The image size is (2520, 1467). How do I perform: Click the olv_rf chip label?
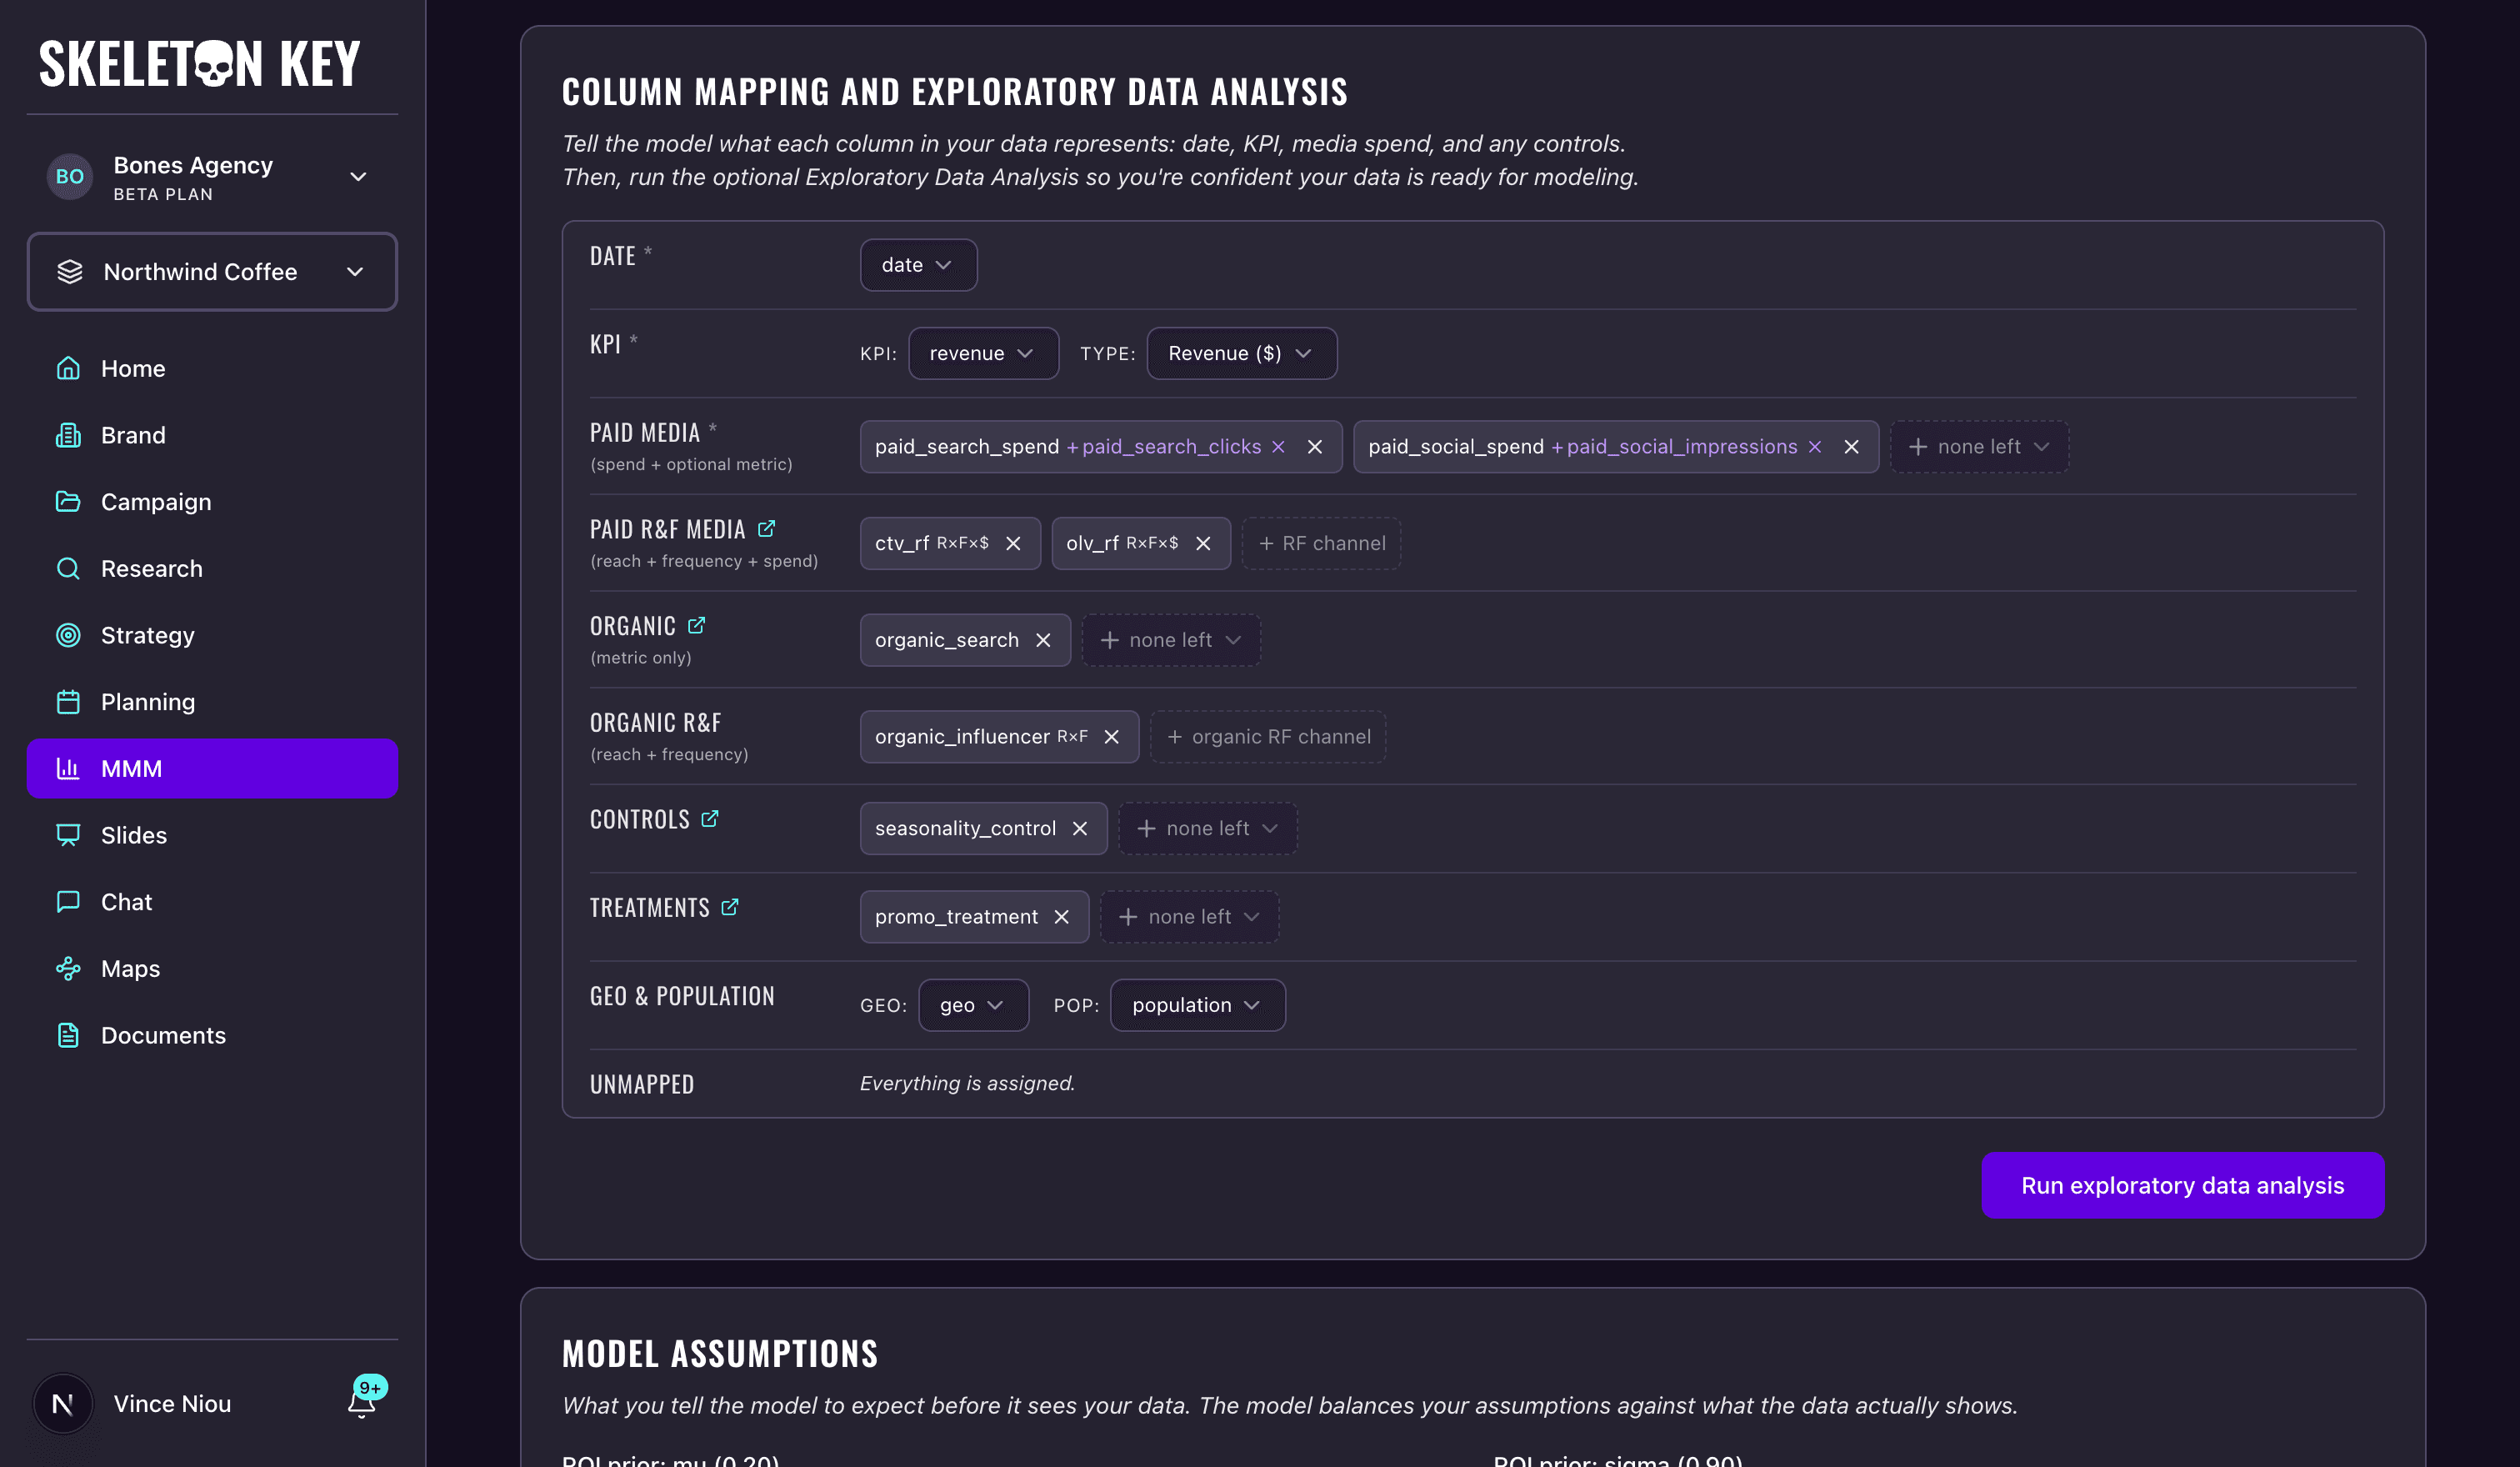[x=1092, y=543]
